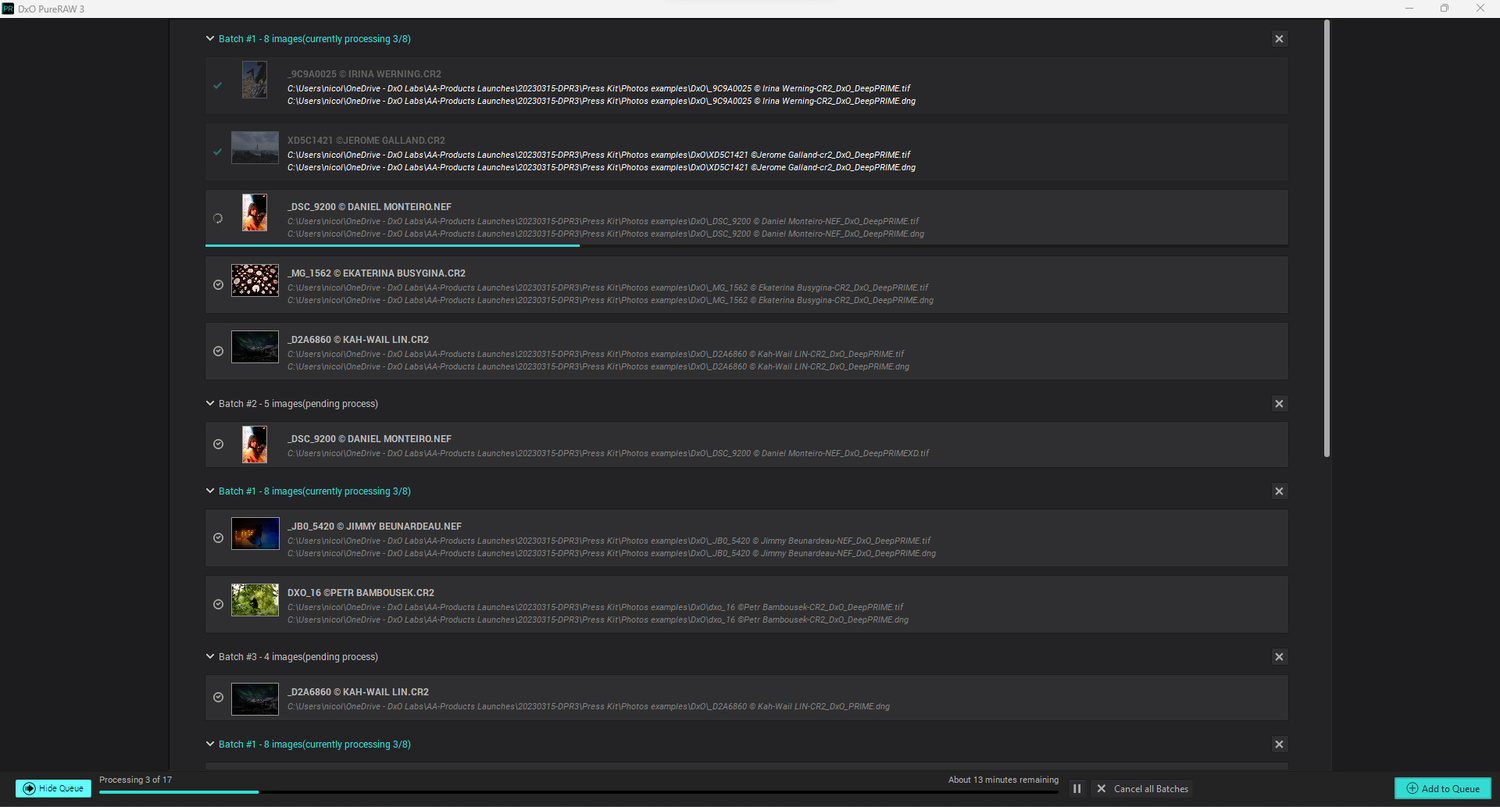Remove Batch #3 with its X button
1500x807 pixels.
1279,657
